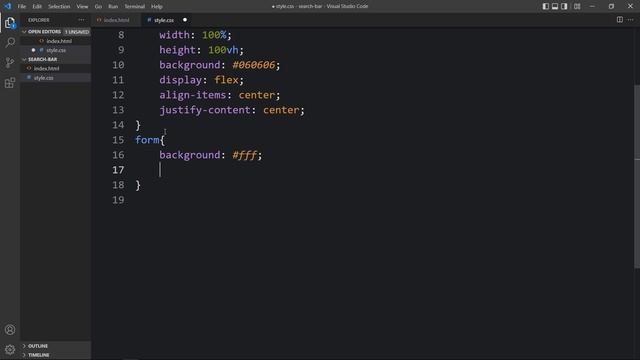The width and height of the screenshot is (640, 360).
Task: Open the Selection menu
Action: (x=59, y=7)
